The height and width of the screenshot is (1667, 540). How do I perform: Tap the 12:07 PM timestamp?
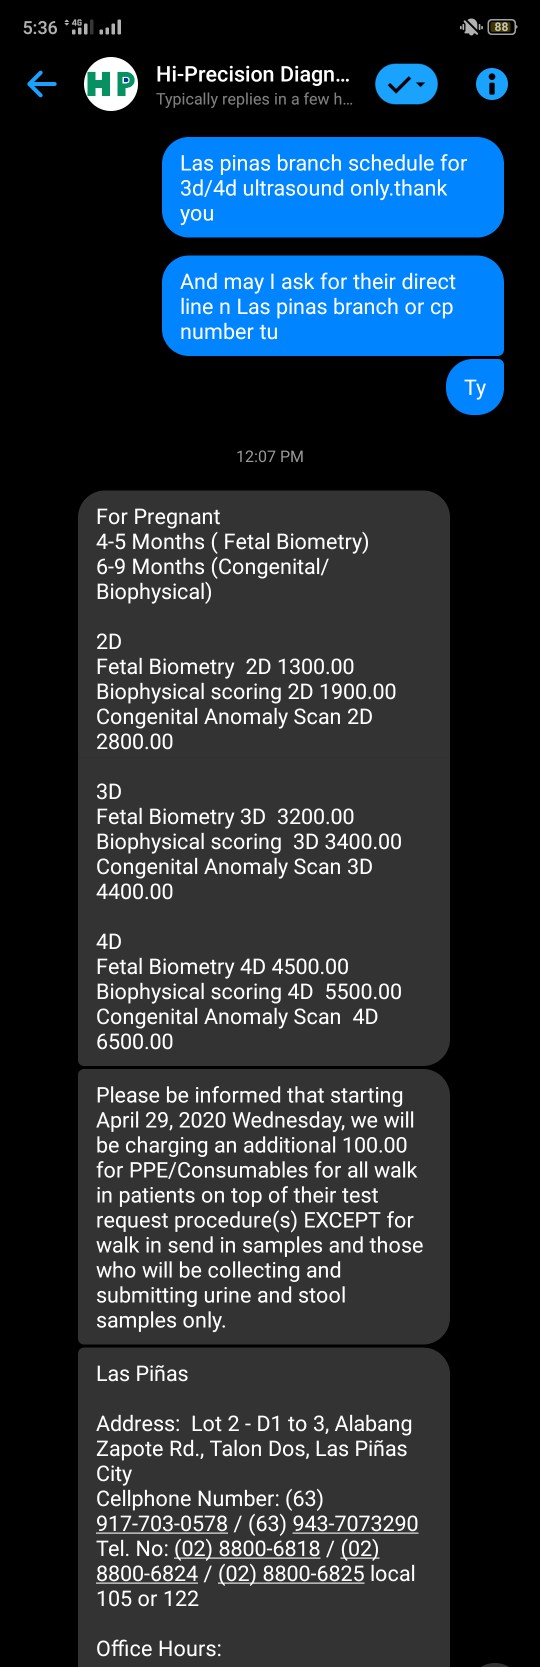coord(270,456)
